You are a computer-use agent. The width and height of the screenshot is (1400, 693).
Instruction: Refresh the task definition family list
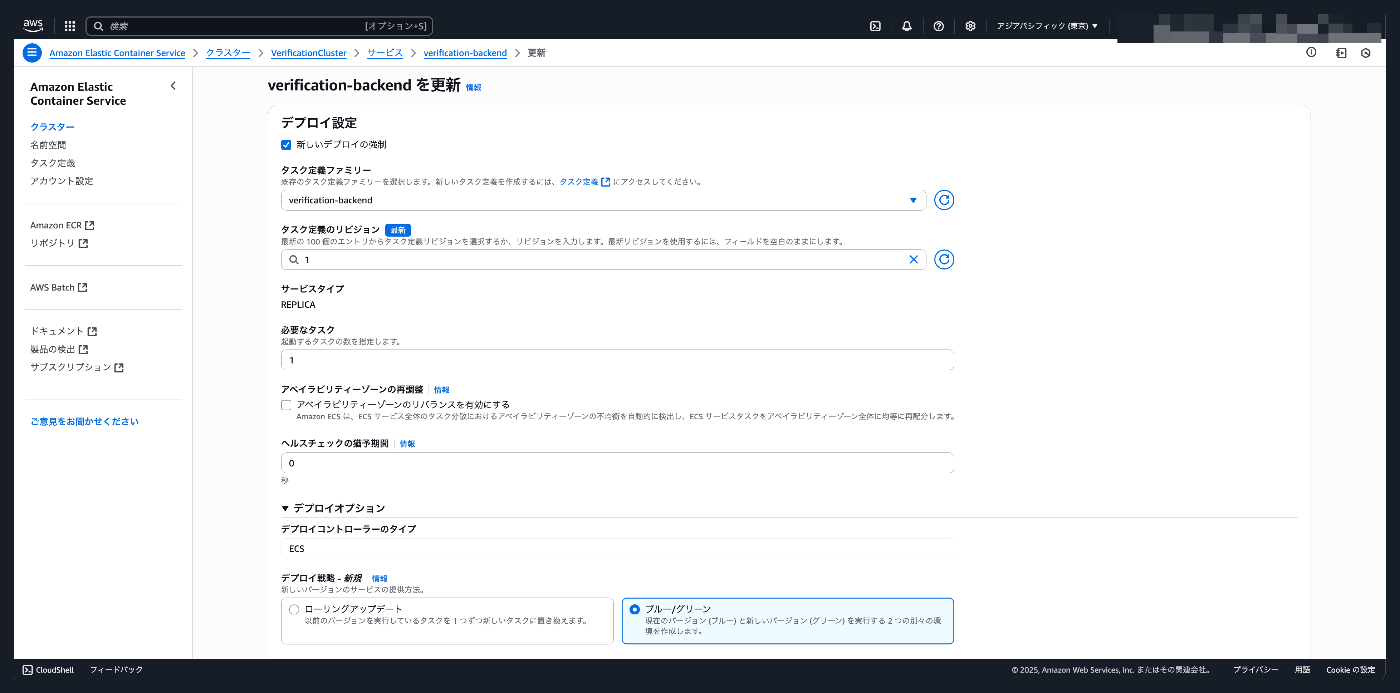pyautogui.click(x=944, y=200)
